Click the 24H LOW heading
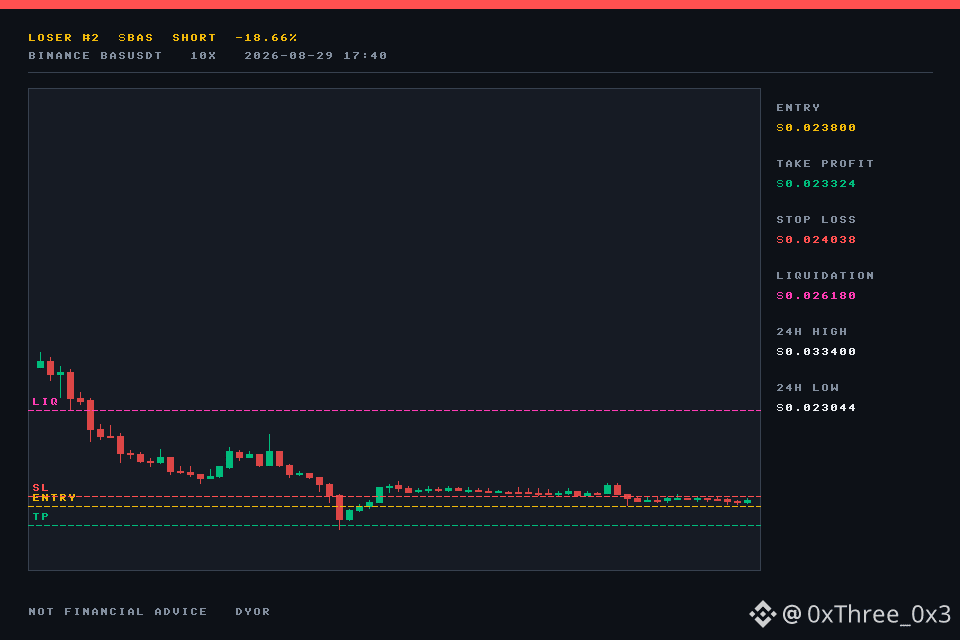960x640 pixels. 807,388
